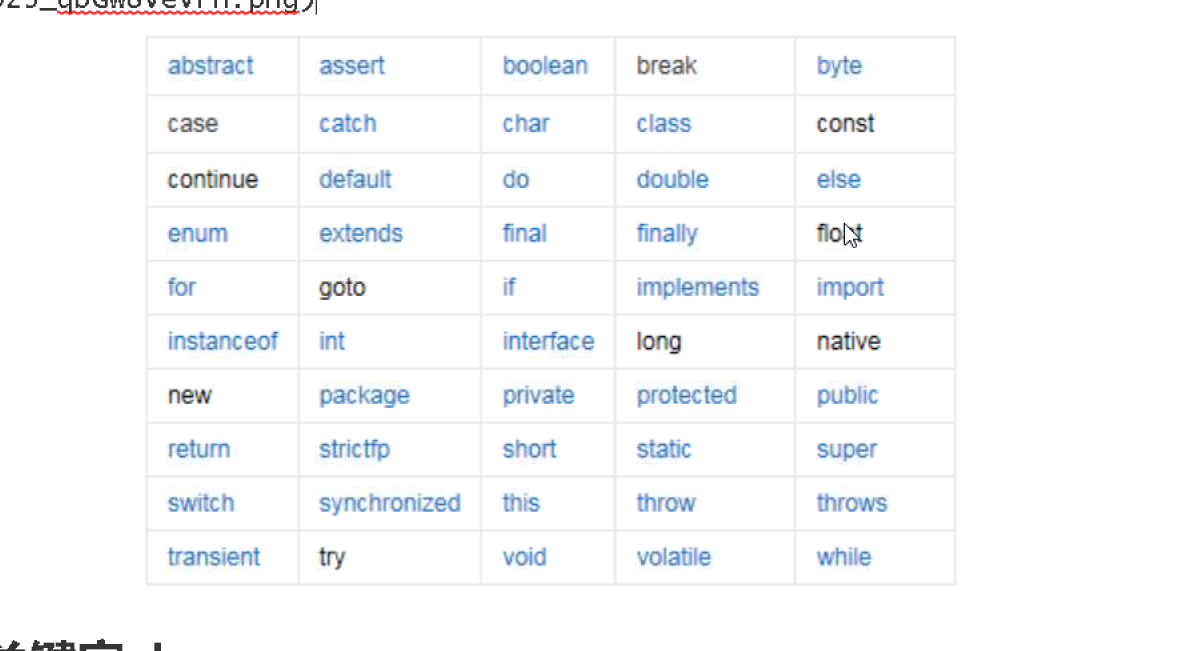Click the class keyword link
The width and height of the screenshot is (1192, 651).
pyautogui.click(x=664, y=123)
